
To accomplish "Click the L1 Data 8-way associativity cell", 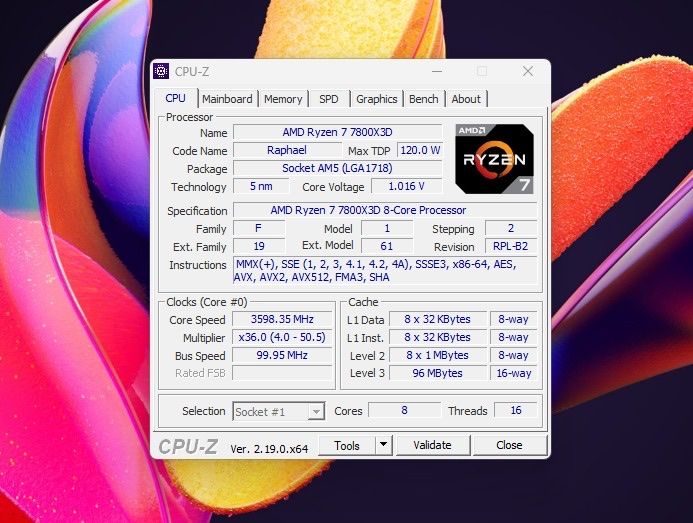I will click(513, 319).
